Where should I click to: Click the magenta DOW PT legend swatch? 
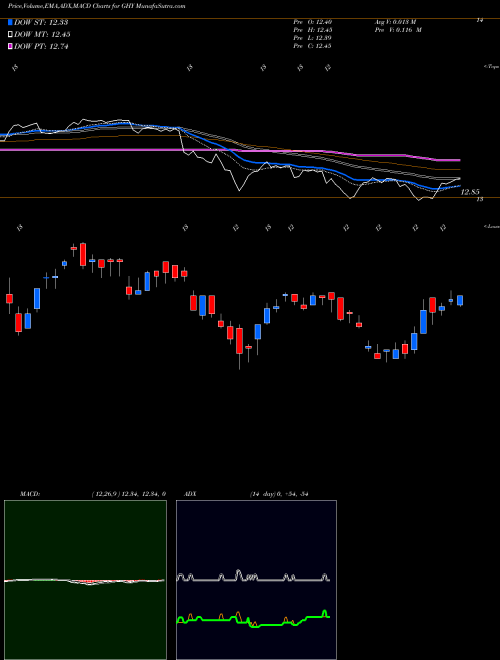[x=11, y=47]
